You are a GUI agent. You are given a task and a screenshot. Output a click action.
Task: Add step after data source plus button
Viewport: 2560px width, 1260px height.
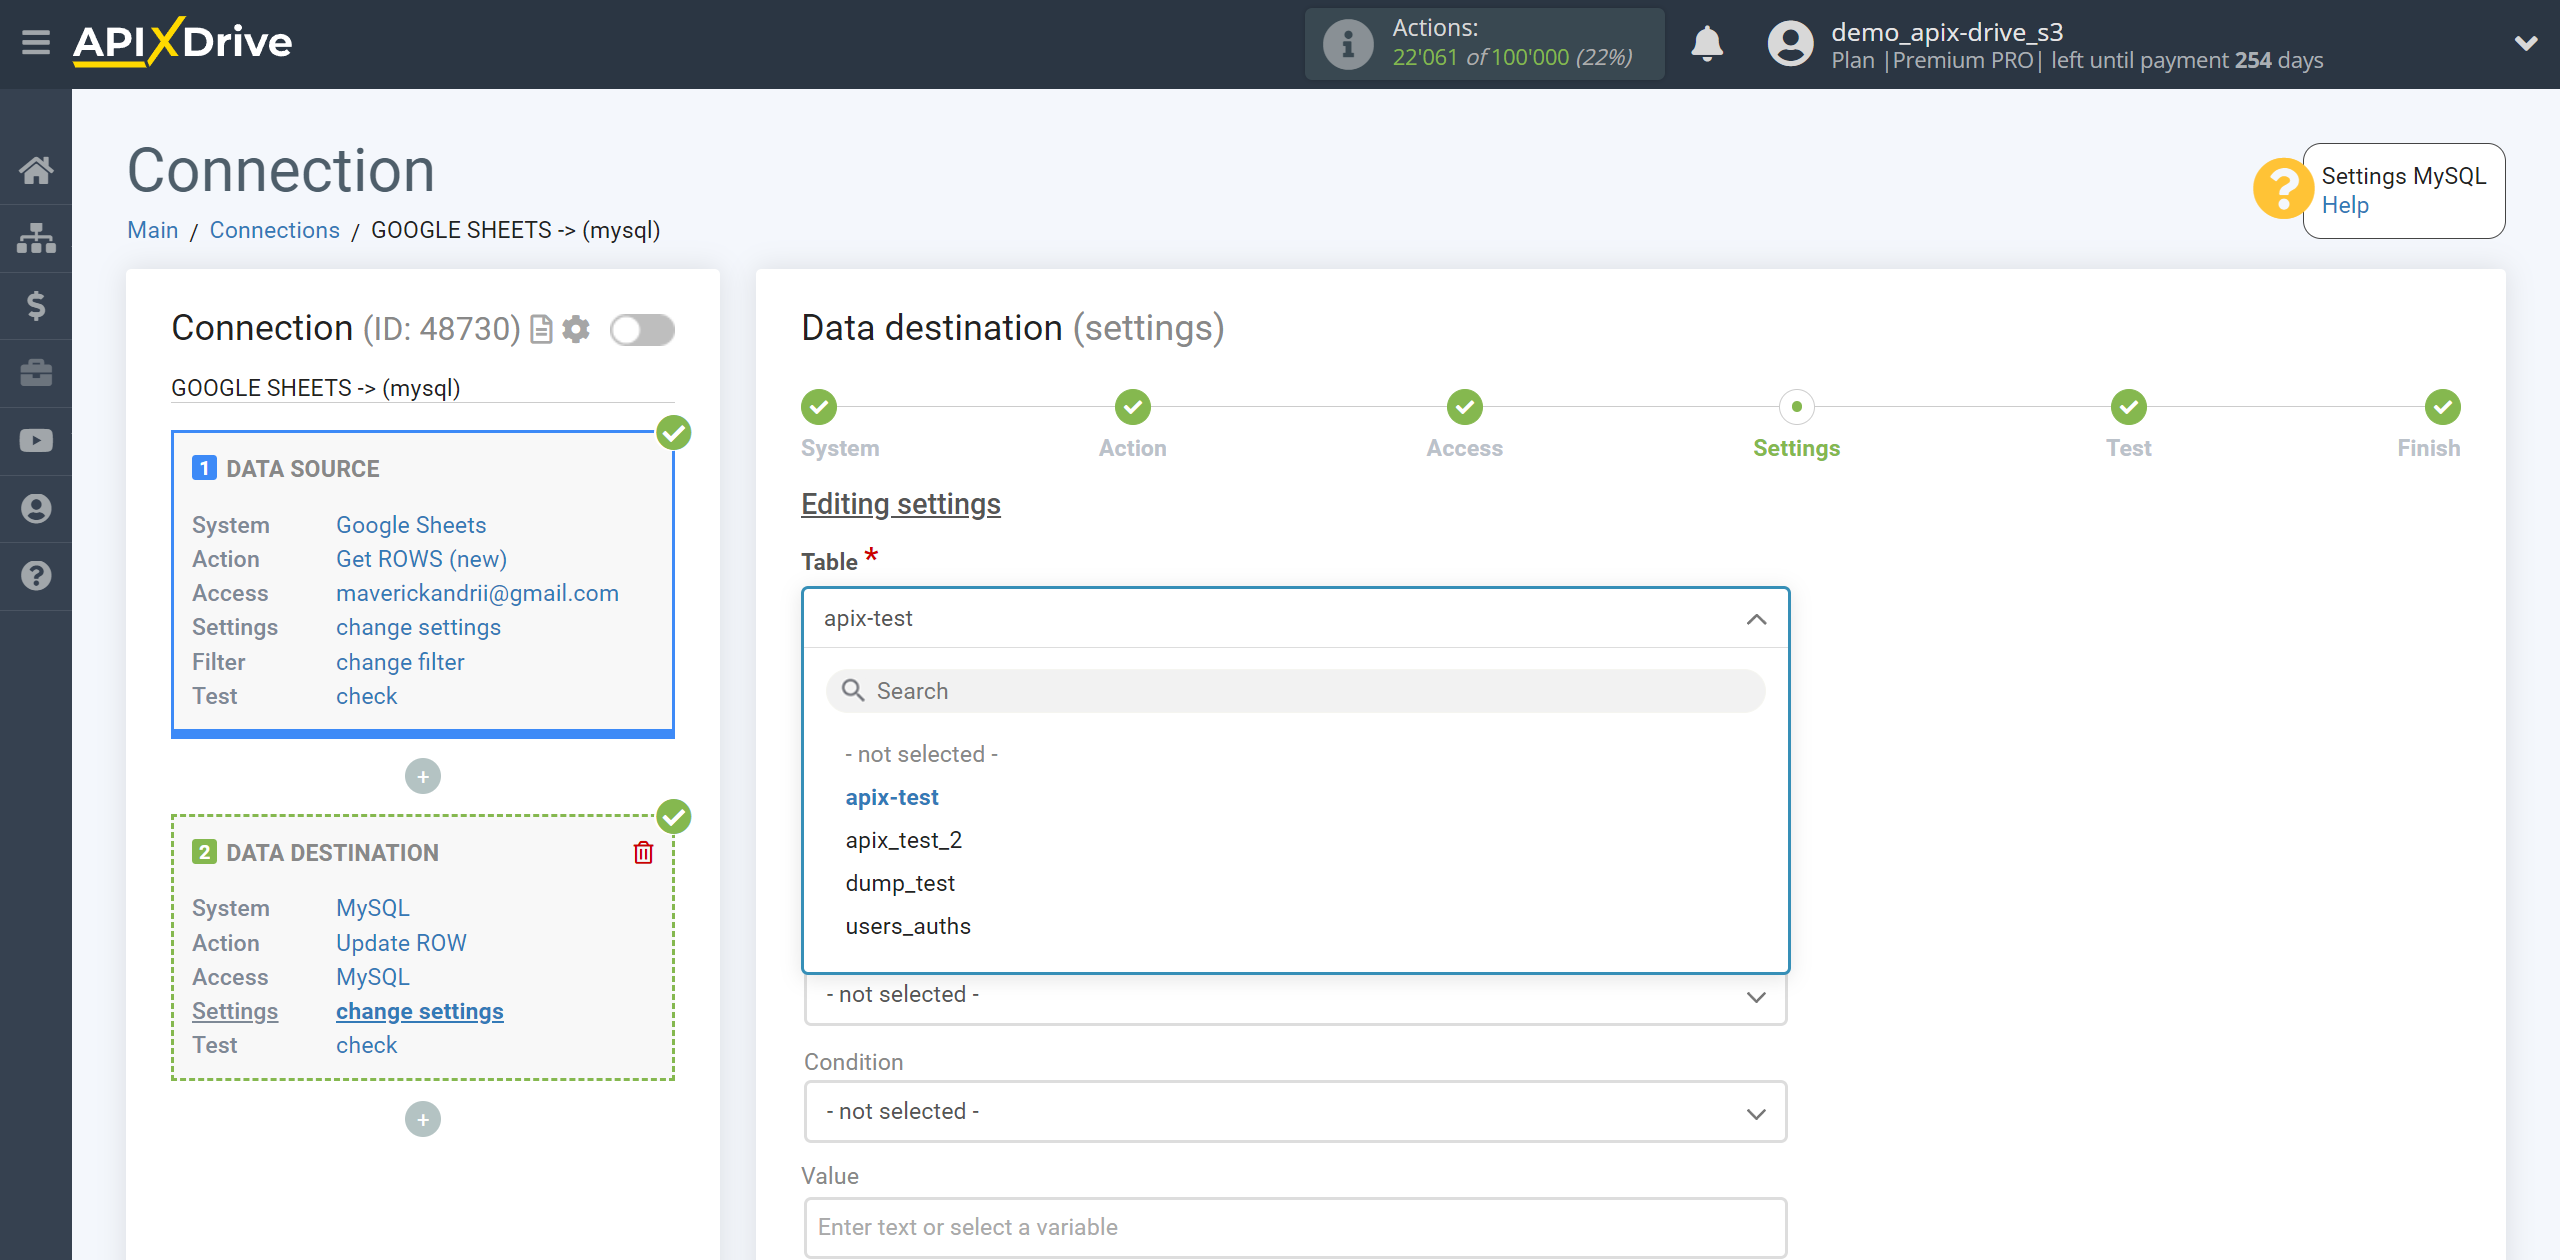[x=423, y=776]
